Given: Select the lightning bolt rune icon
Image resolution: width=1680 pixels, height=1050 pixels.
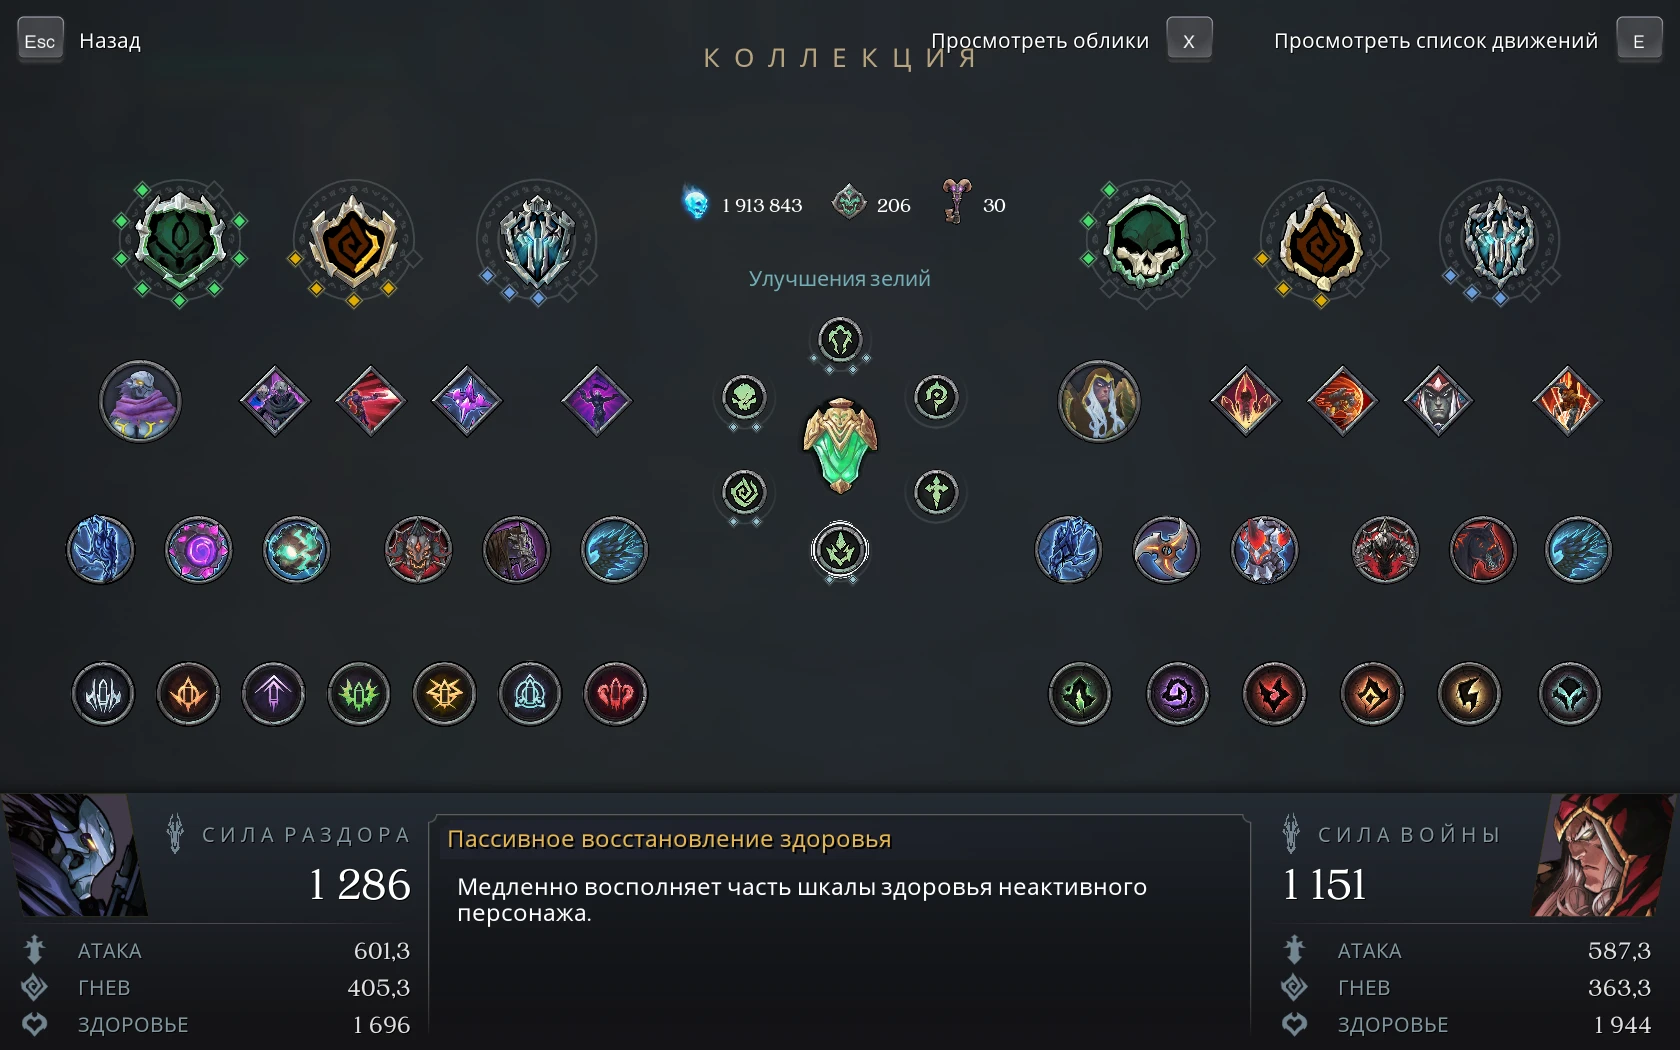Looking at the screenshot, I should point(1469,693).
